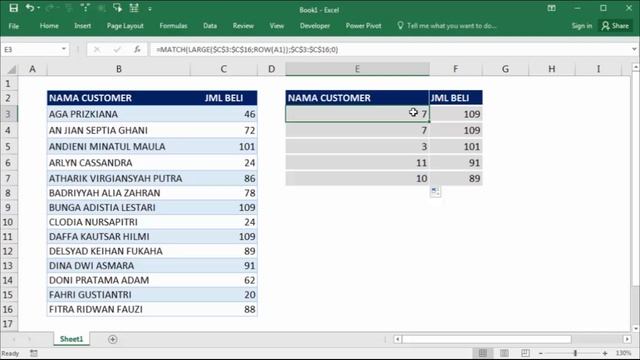Customize the Quick Access Toolbar dropdown

pos(150,8)
